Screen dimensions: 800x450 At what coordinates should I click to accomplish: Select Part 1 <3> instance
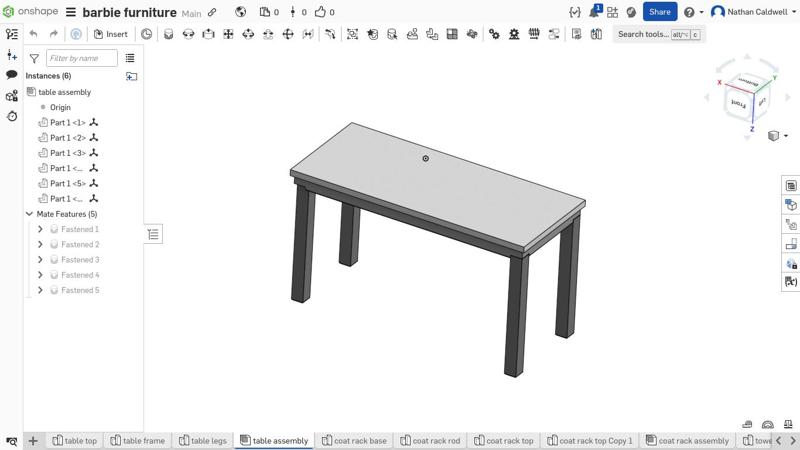(x=68, y=153)
